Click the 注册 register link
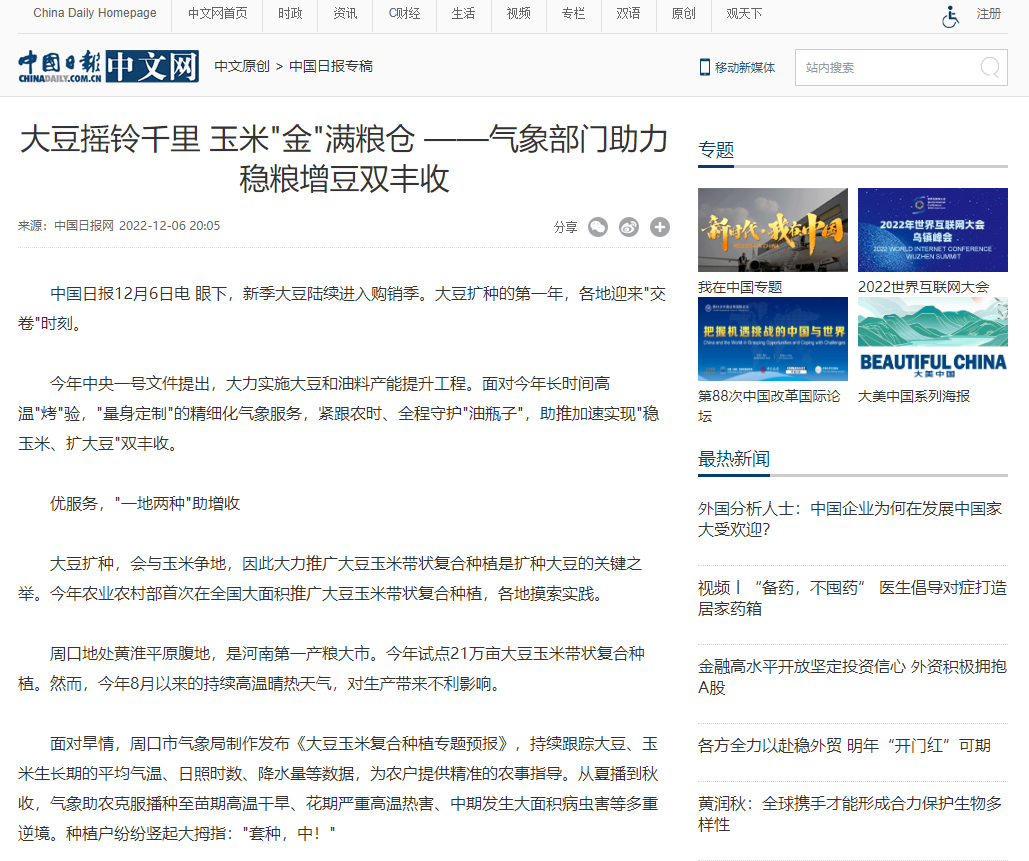The image size is (1029, 861). coord(988,14)
